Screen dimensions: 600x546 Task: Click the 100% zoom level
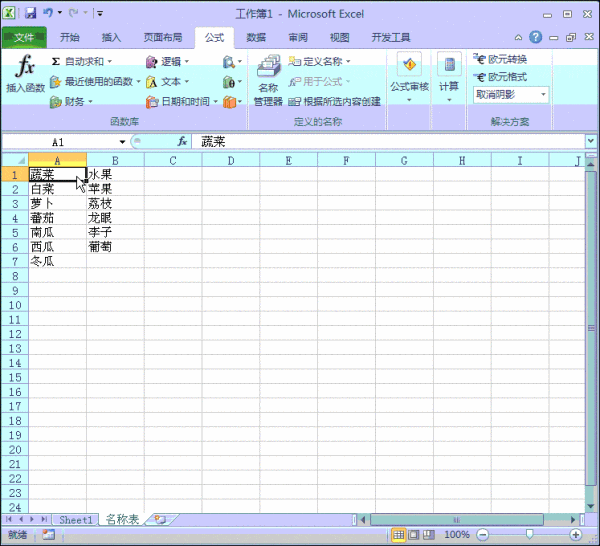pos(457,535)
